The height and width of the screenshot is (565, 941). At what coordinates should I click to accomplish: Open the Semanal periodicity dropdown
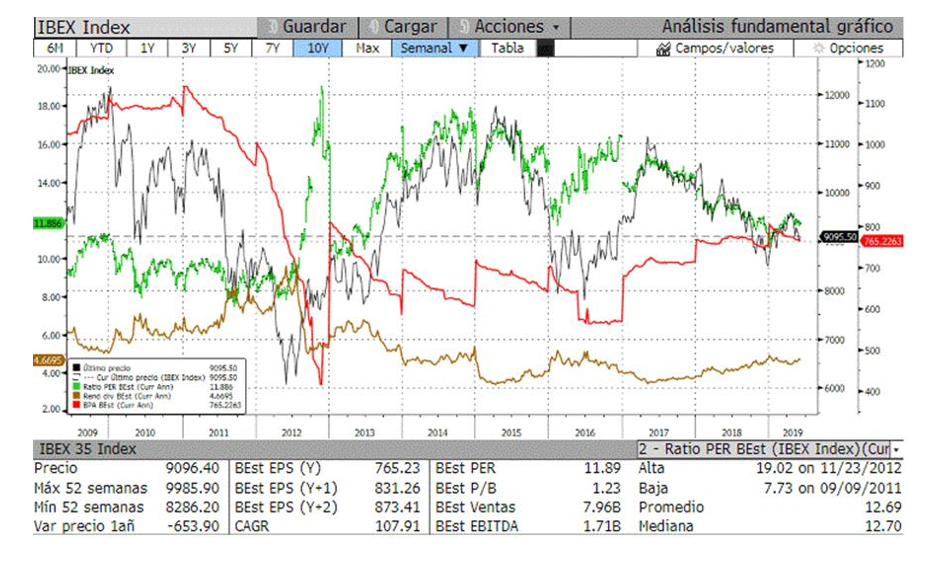435,49
